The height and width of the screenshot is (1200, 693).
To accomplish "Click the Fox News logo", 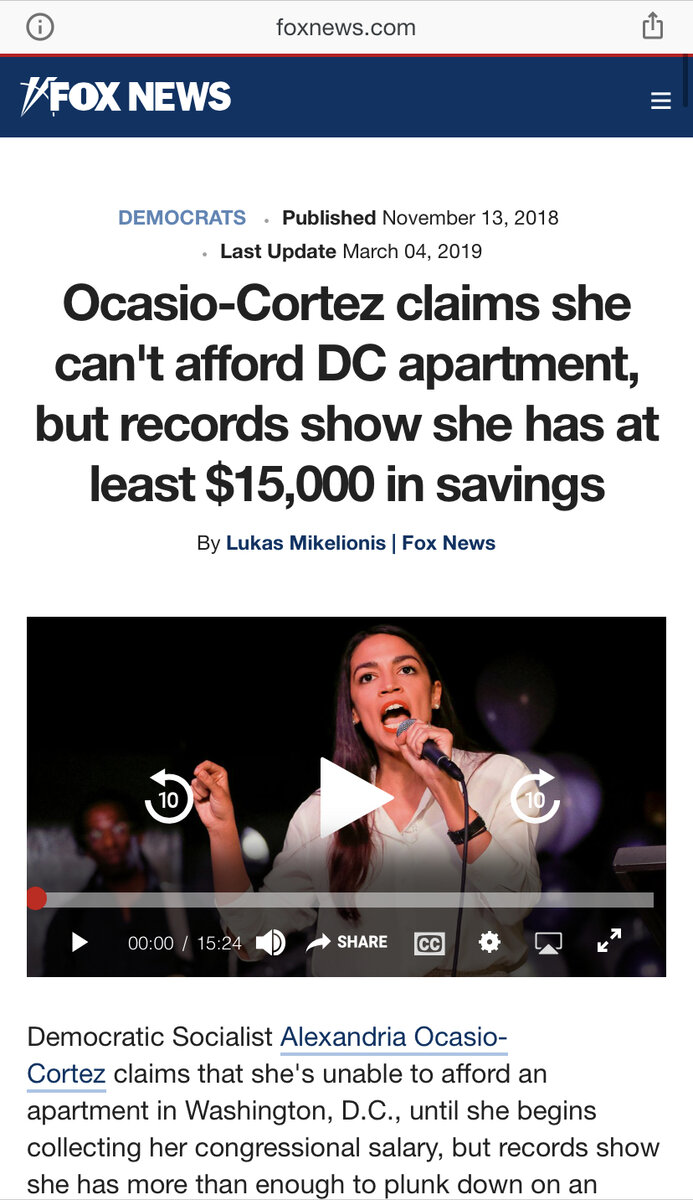I will click(x=126, y=96).
